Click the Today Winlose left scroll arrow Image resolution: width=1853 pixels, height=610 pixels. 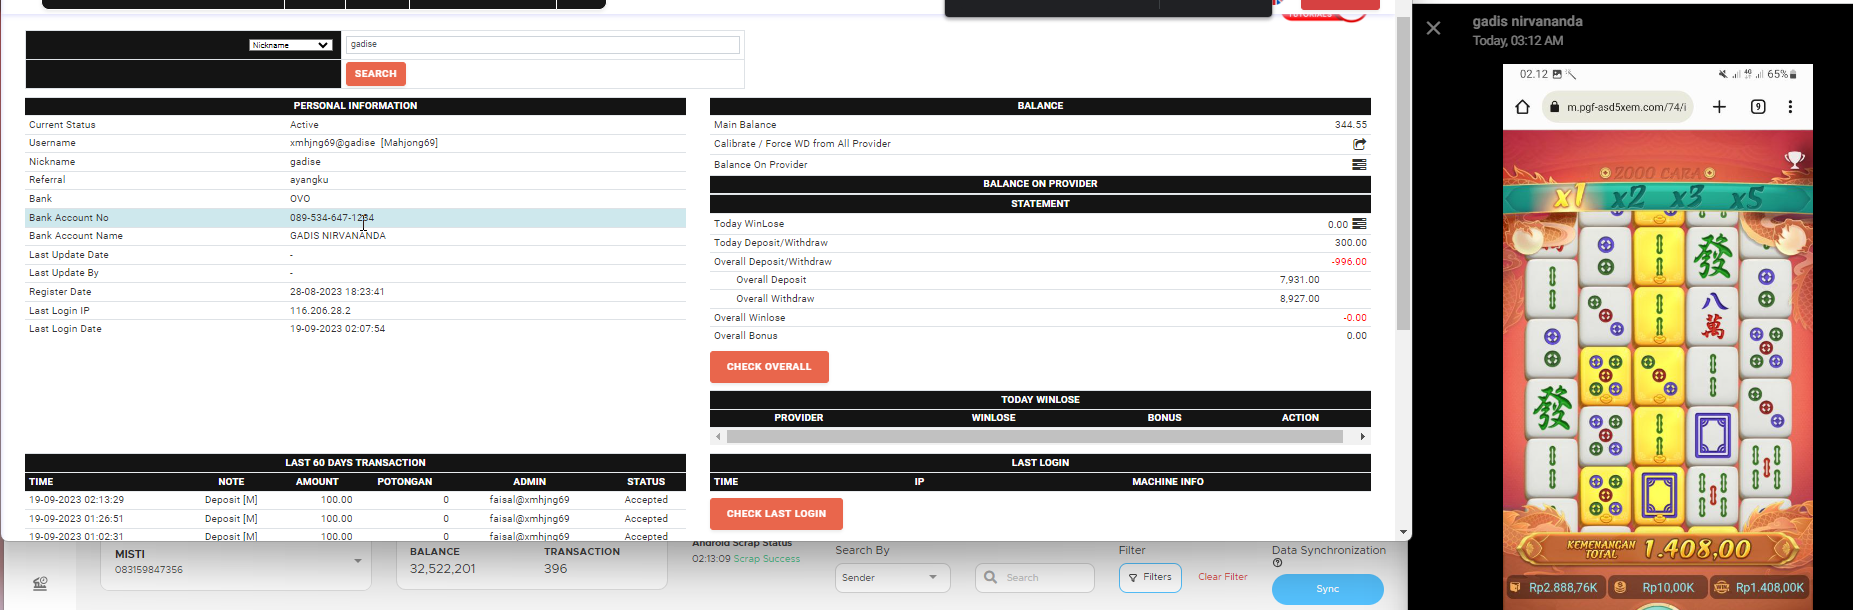point(718,437)
